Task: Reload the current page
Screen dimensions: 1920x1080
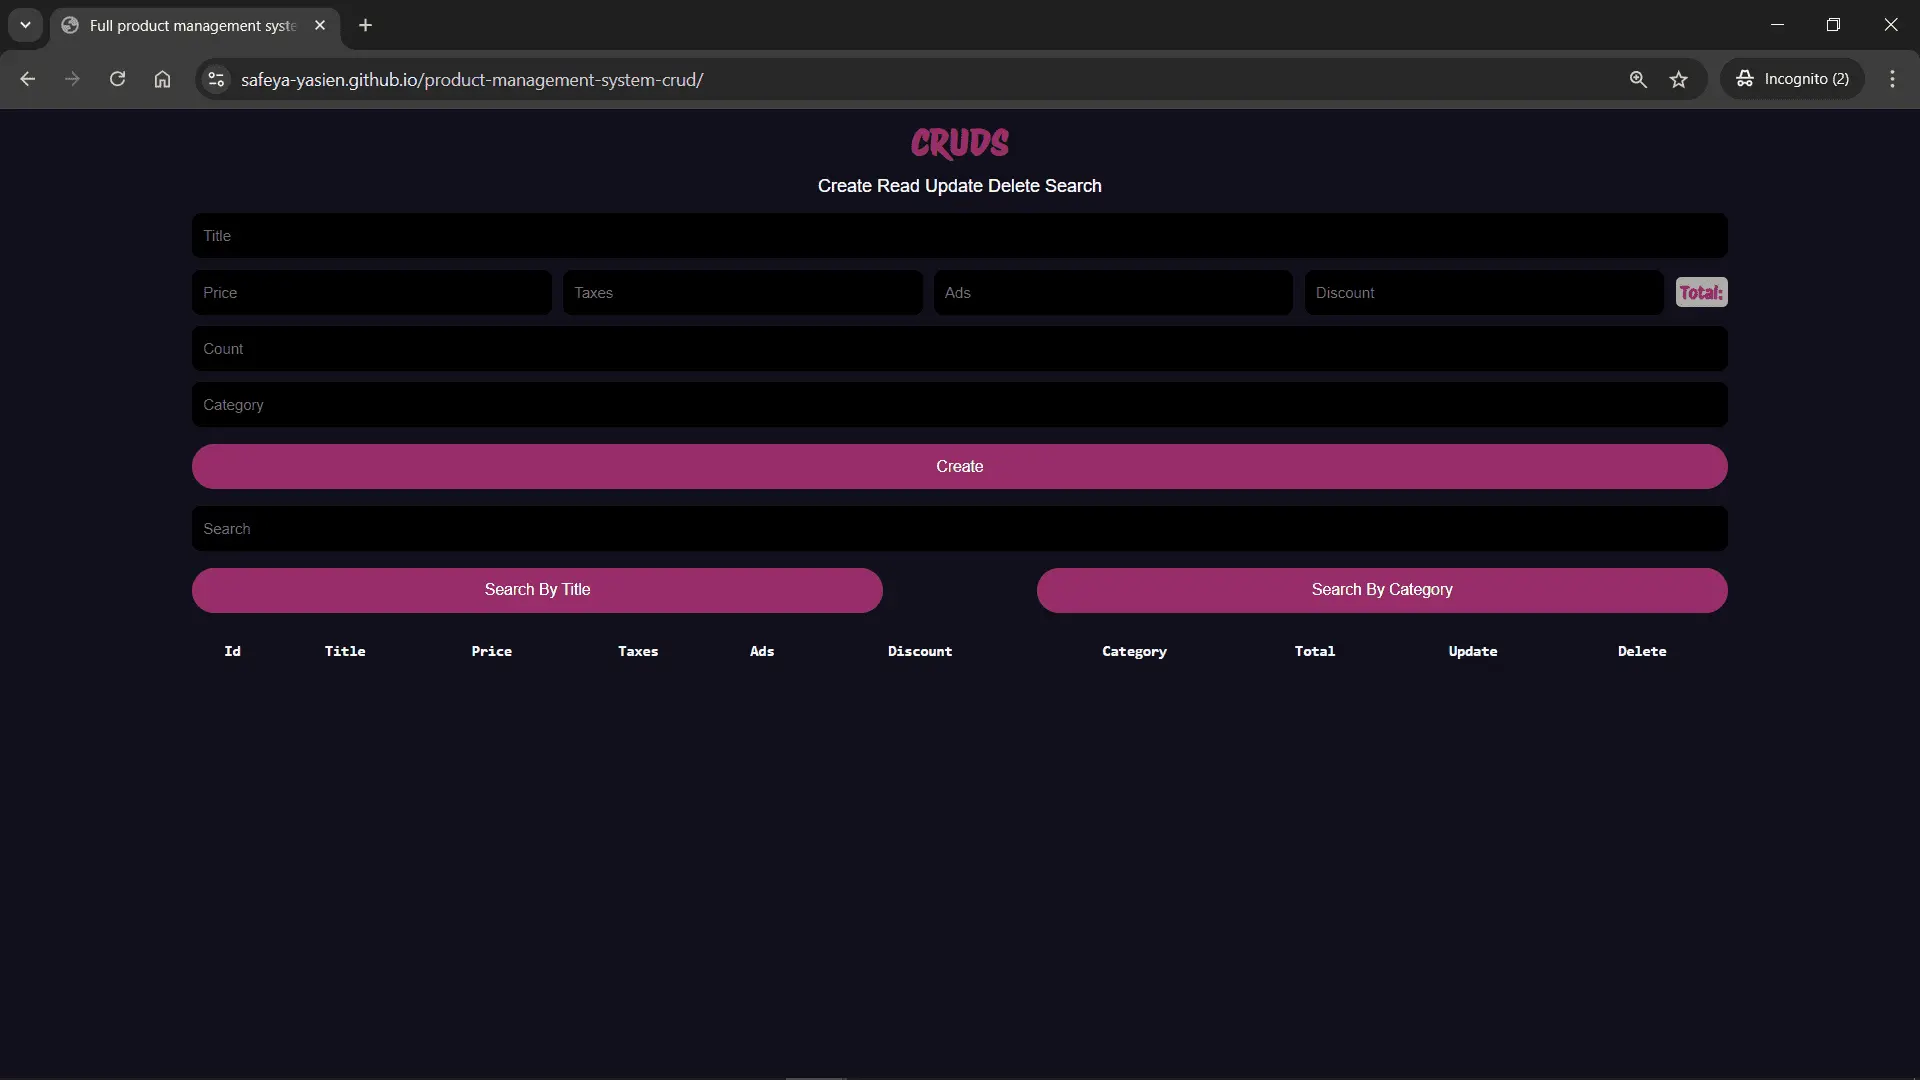Action: tap(117, 79)
